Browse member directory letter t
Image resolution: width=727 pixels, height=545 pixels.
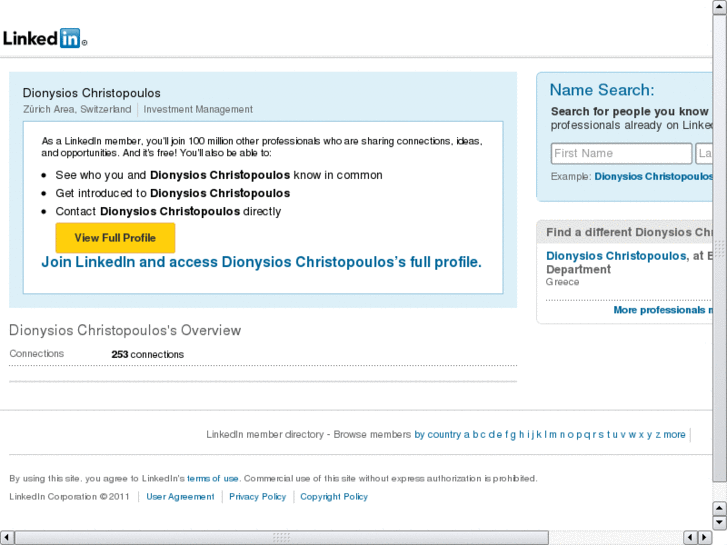point(608,435)
